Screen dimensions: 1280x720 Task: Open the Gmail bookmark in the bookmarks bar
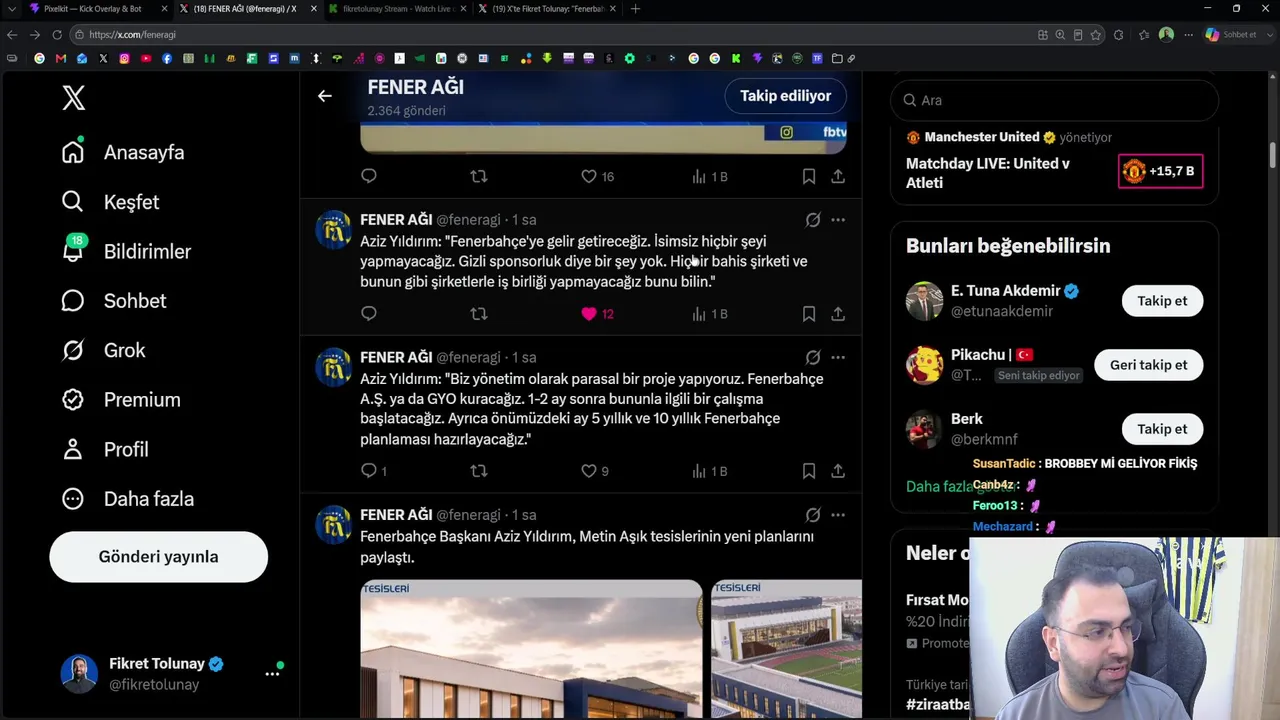tap(61, 59)
